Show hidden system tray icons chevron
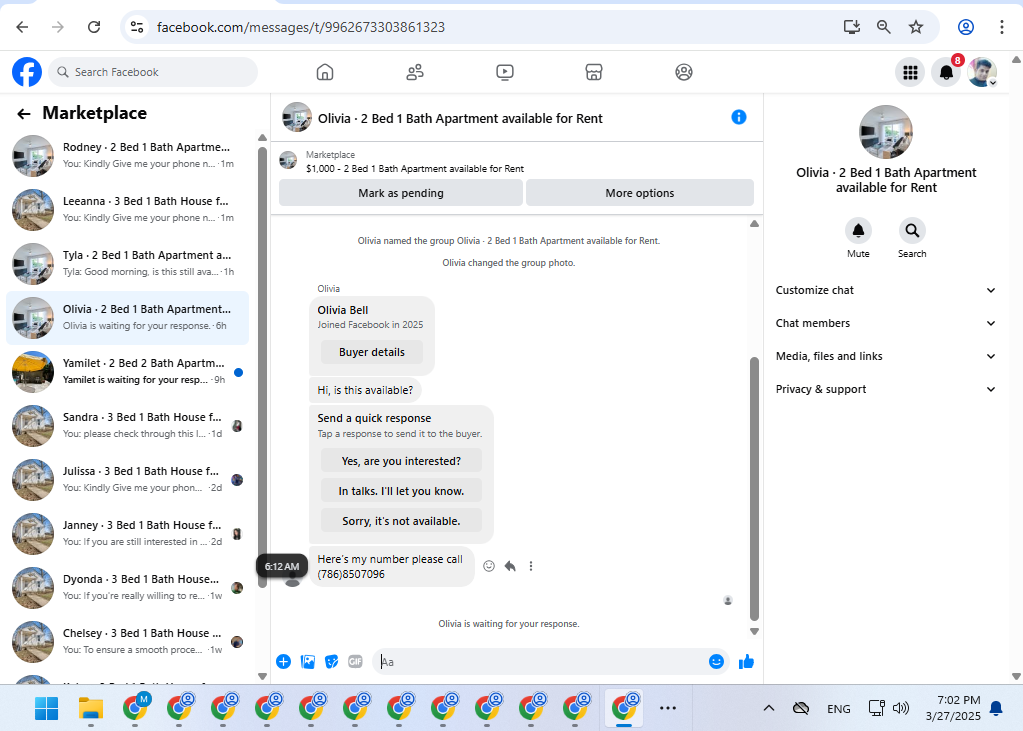The image size is (1023, 731). point(769,708)
